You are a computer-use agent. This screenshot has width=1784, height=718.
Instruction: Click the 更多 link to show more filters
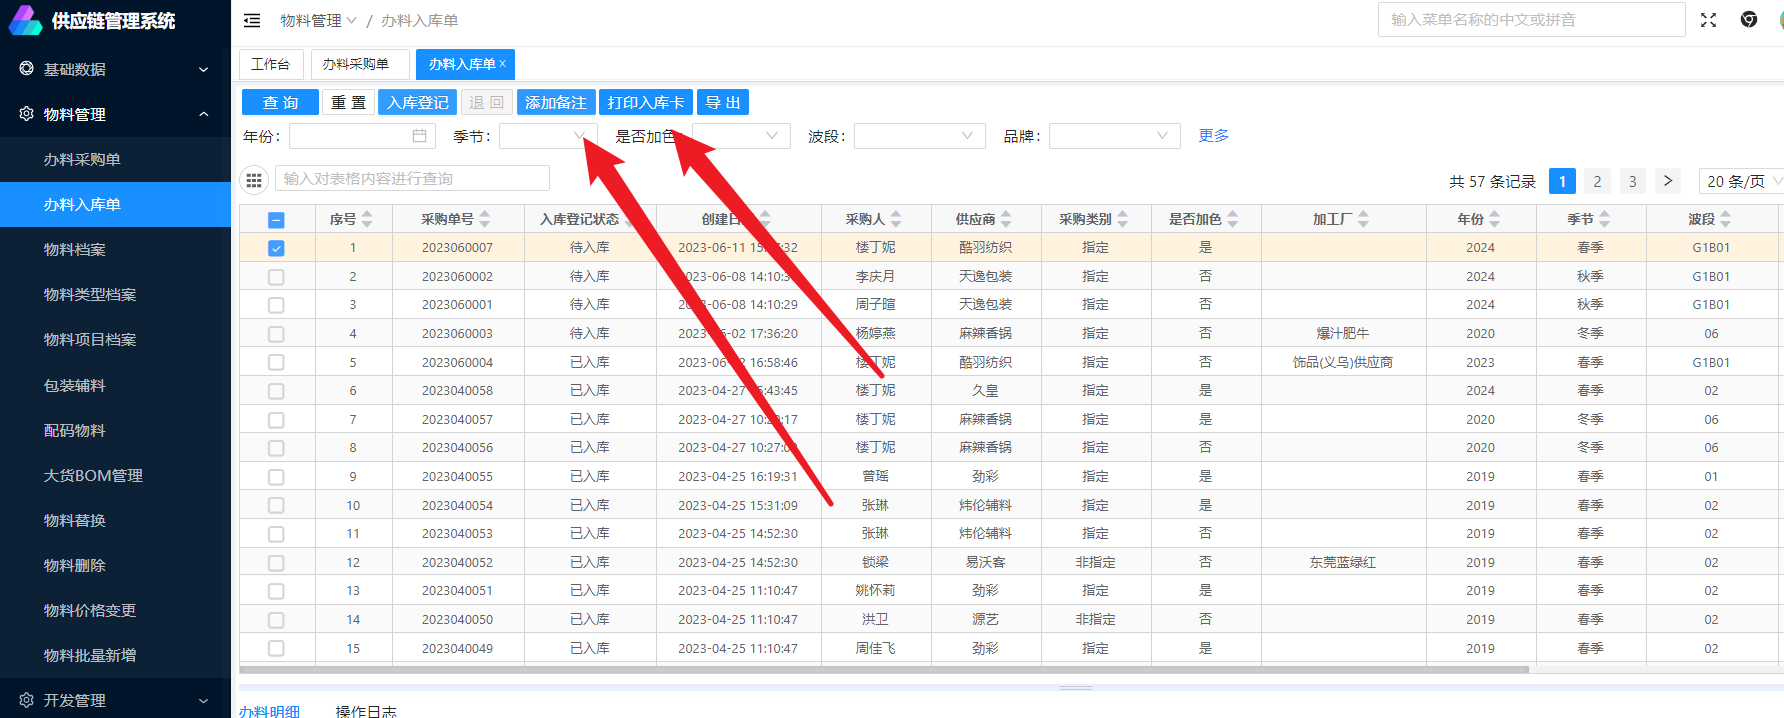point(1213,136)
